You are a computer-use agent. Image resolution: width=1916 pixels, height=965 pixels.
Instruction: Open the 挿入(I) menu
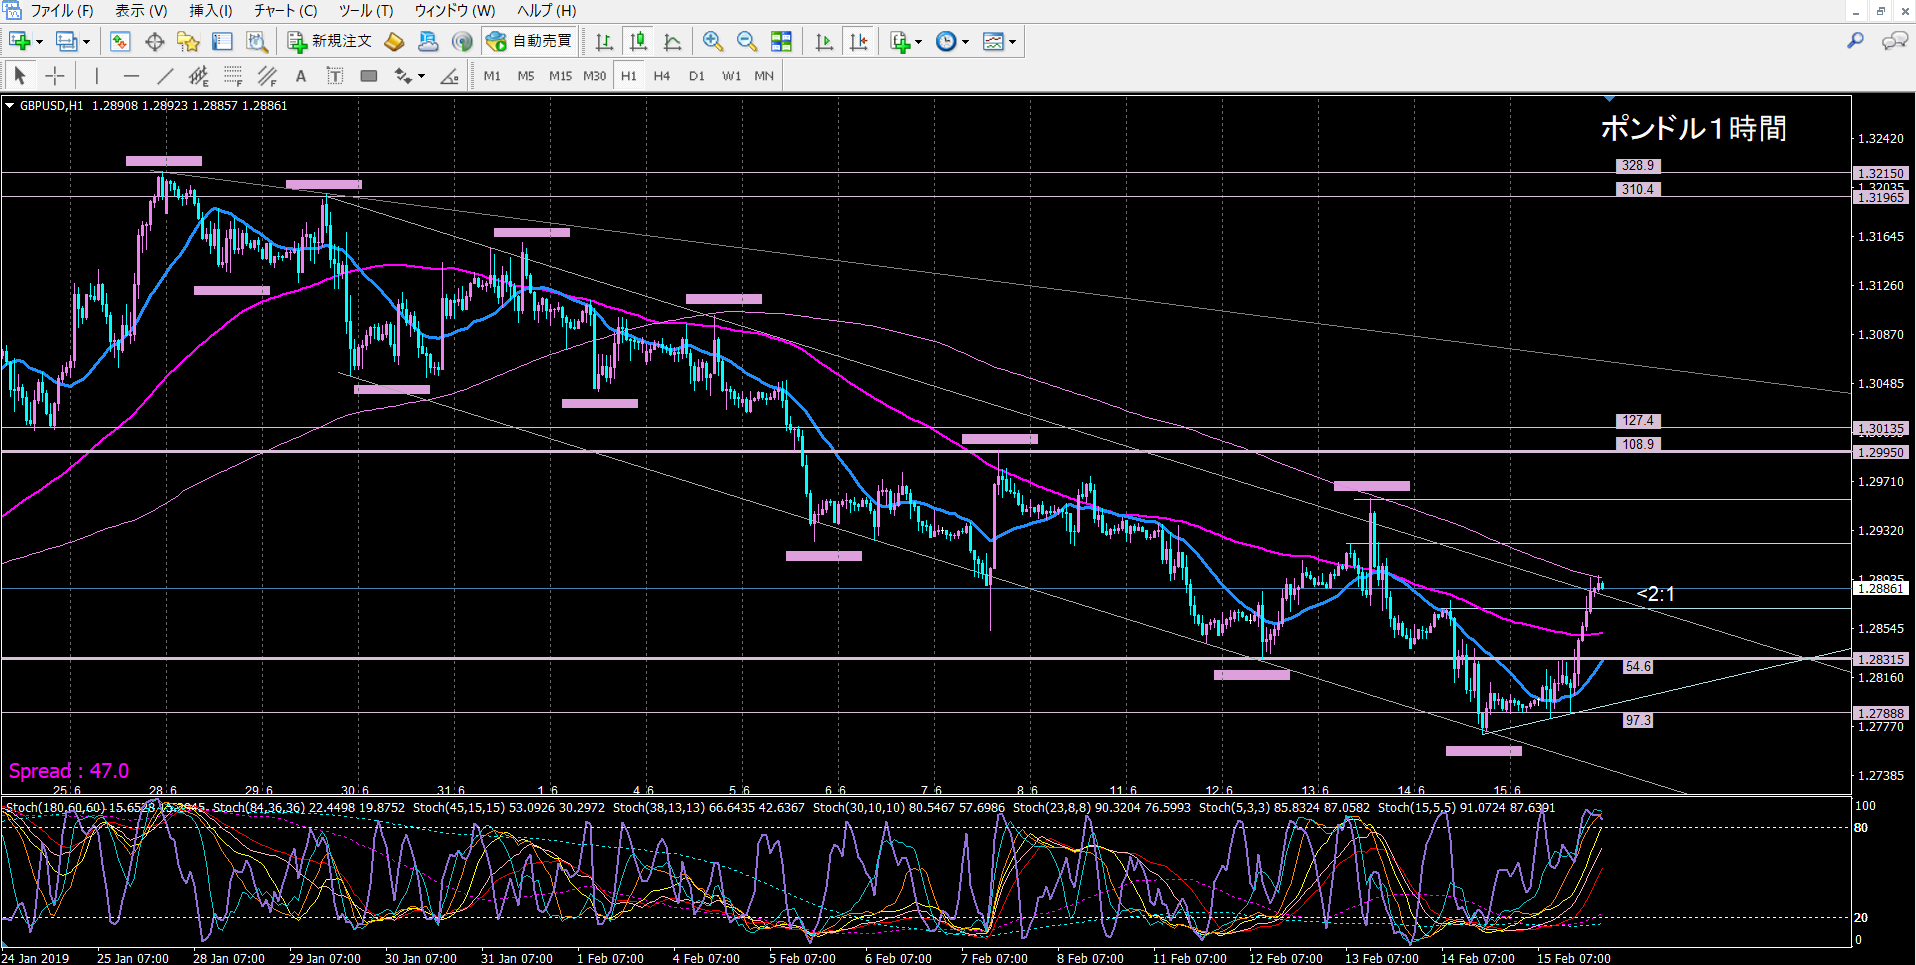(x=211, y=11)
